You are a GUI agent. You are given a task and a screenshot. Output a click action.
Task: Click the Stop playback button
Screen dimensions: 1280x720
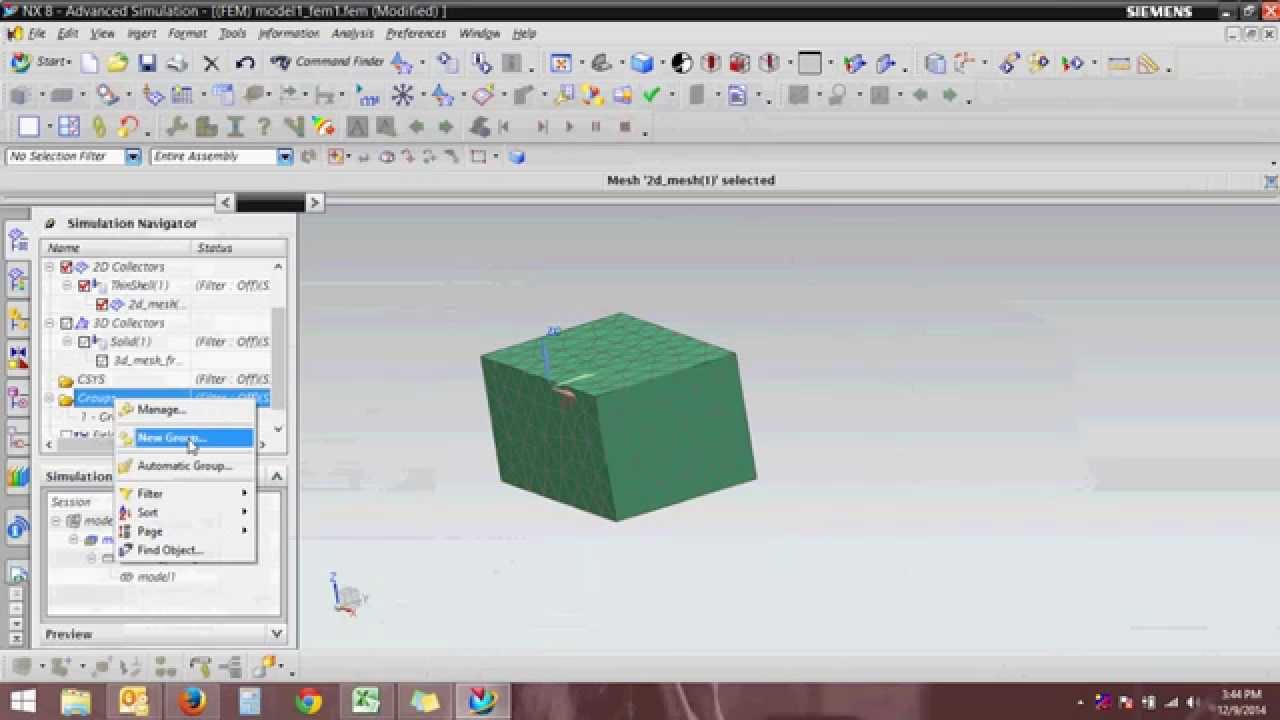point(625,127)
